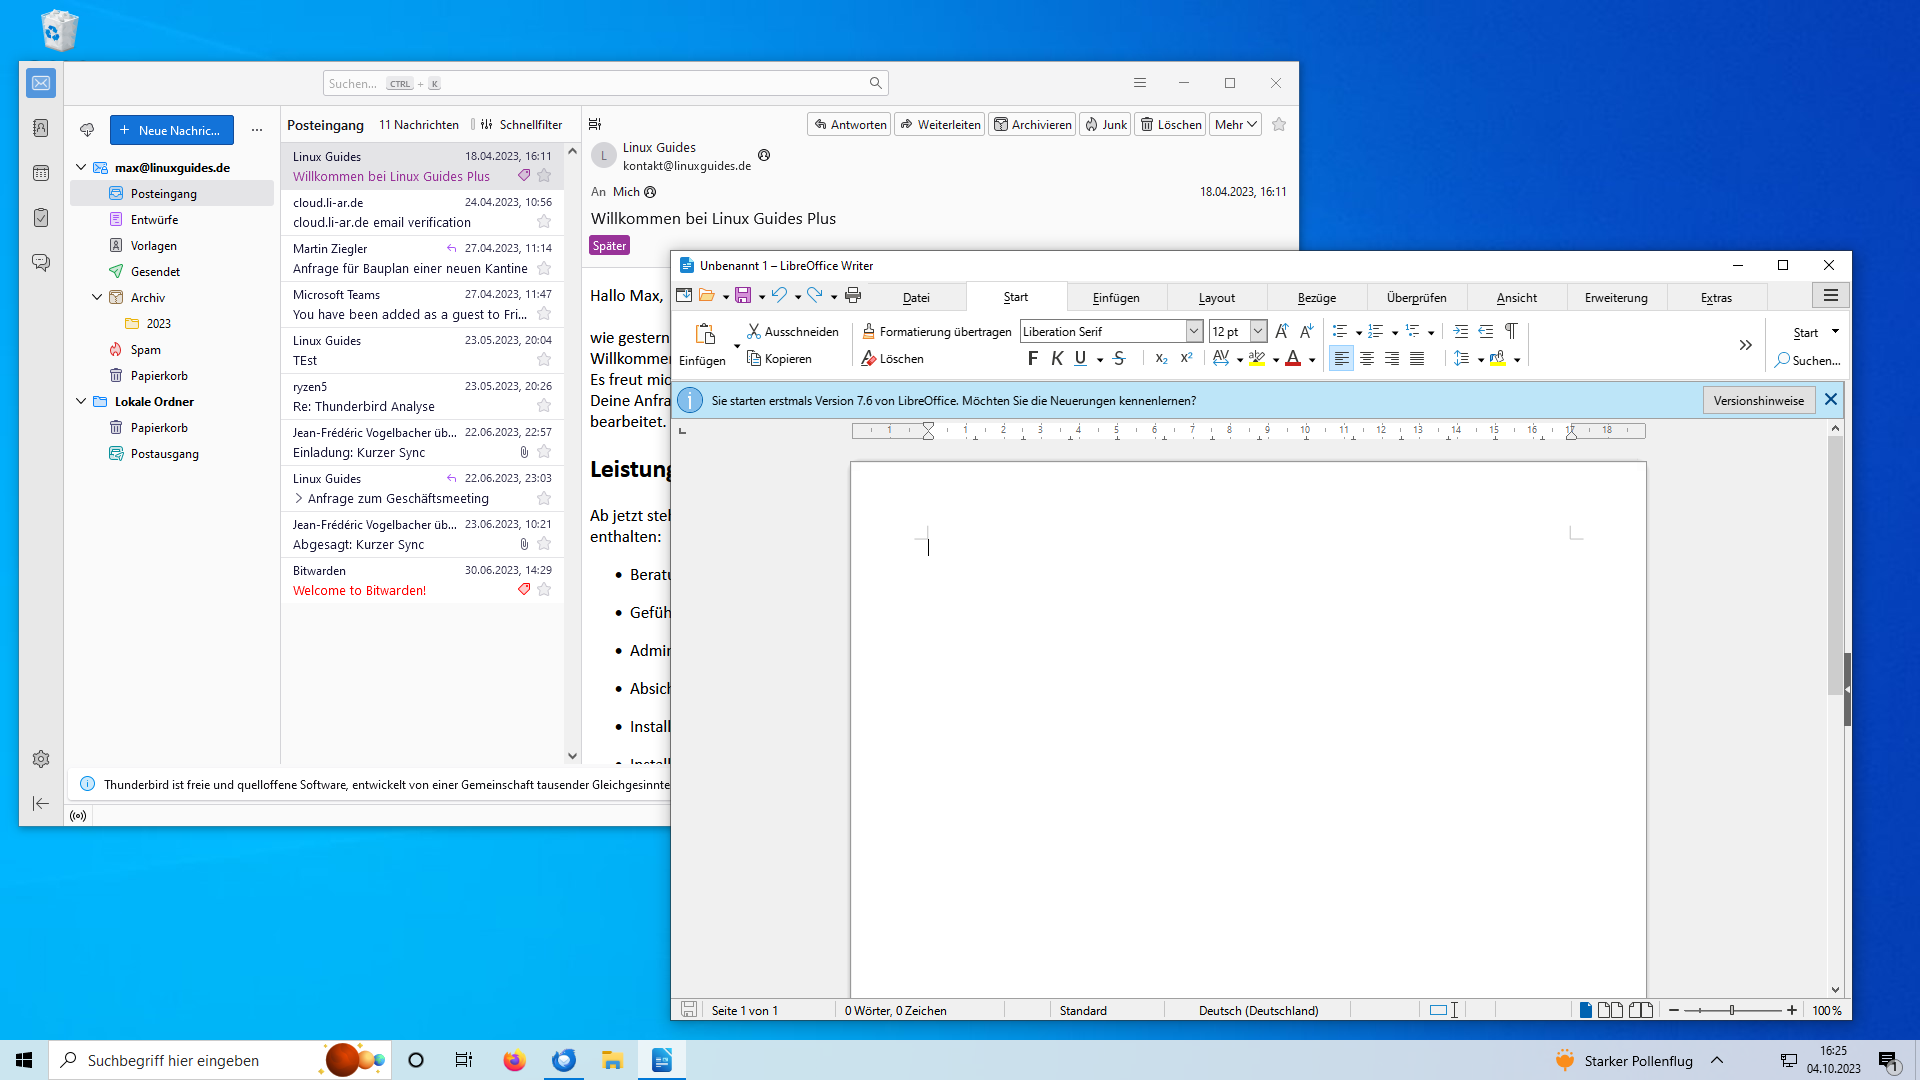The image size is (1920, 1080).
Task: Open the Ansicht tab
Action: click(x=1517, y=297)
